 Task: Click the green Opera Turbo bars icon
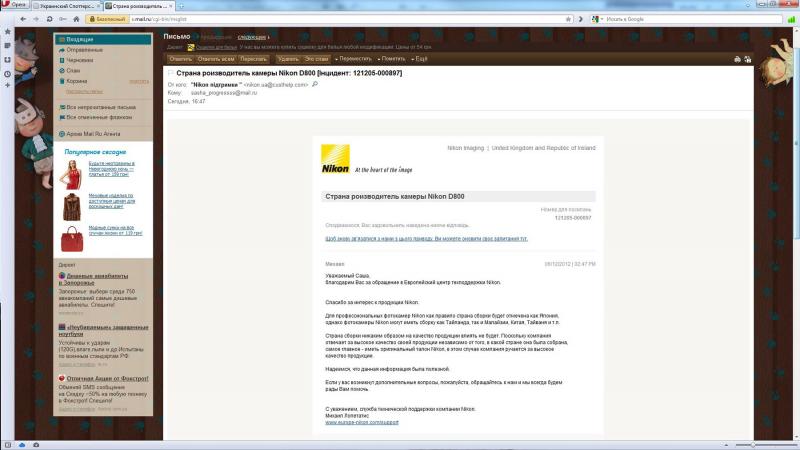pyautogui.click(x=791, y=19)
